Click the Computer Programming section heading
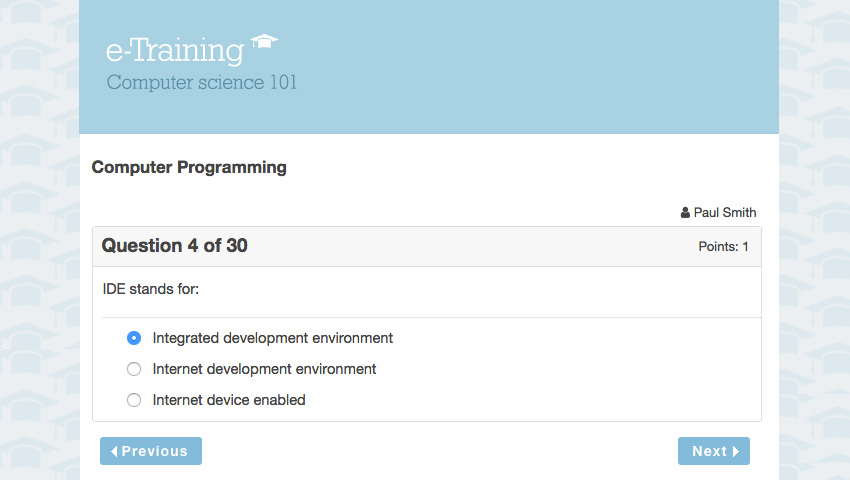The height and width of the screenshot is (480, 850). 189,168
